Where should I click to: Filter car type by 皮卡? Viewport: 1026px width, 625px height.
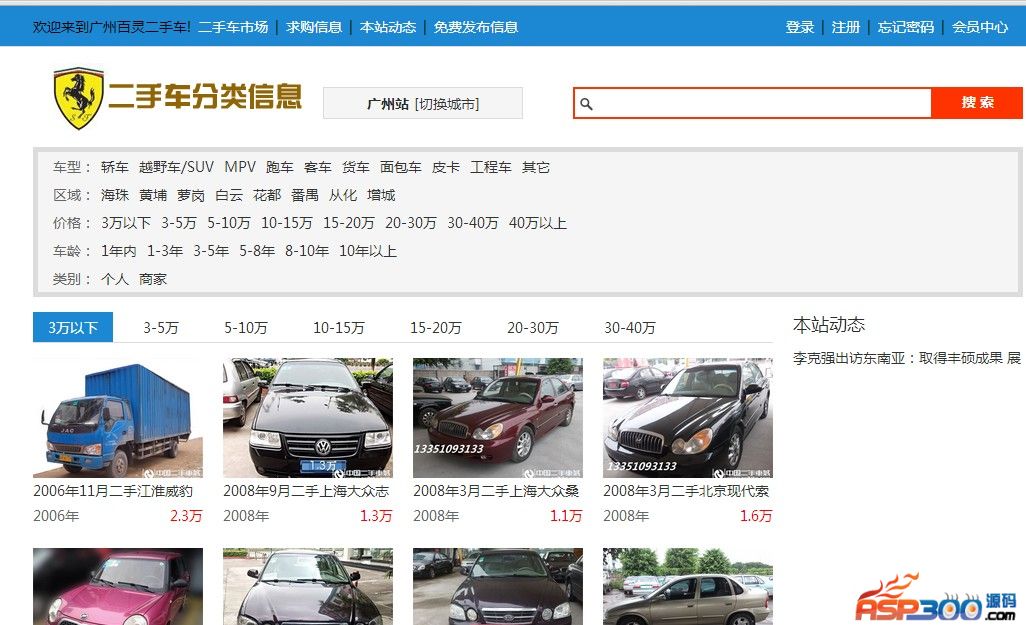click(x=446, y=167)
